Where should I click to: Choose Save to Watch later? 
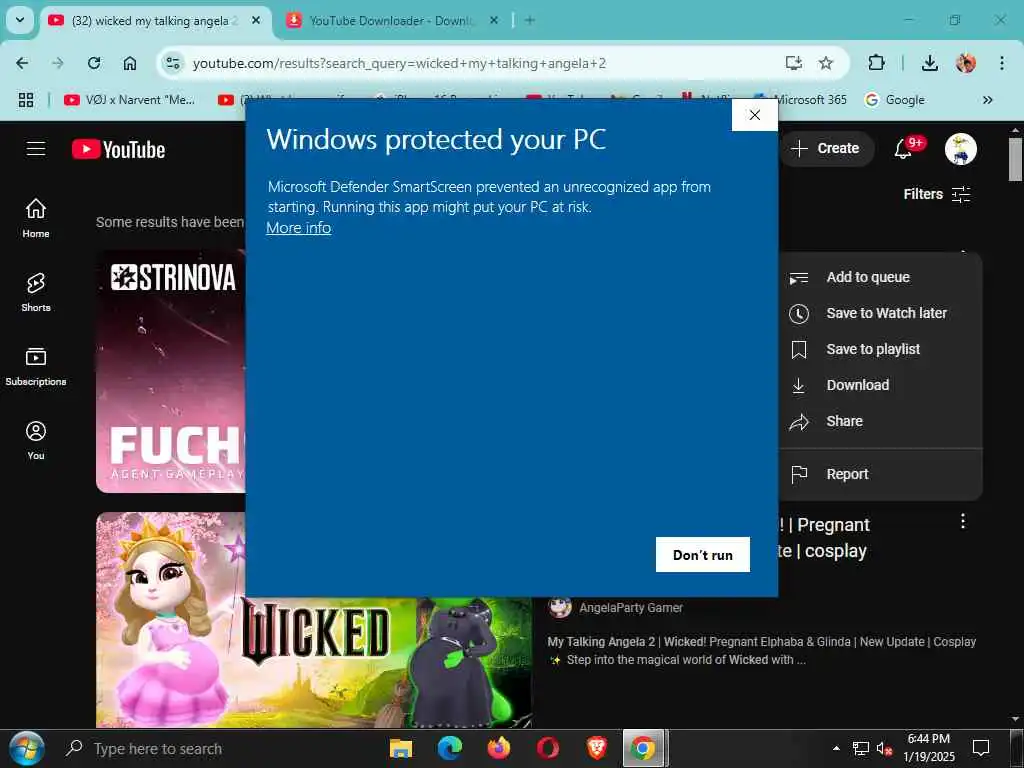[x=880, y=313]
